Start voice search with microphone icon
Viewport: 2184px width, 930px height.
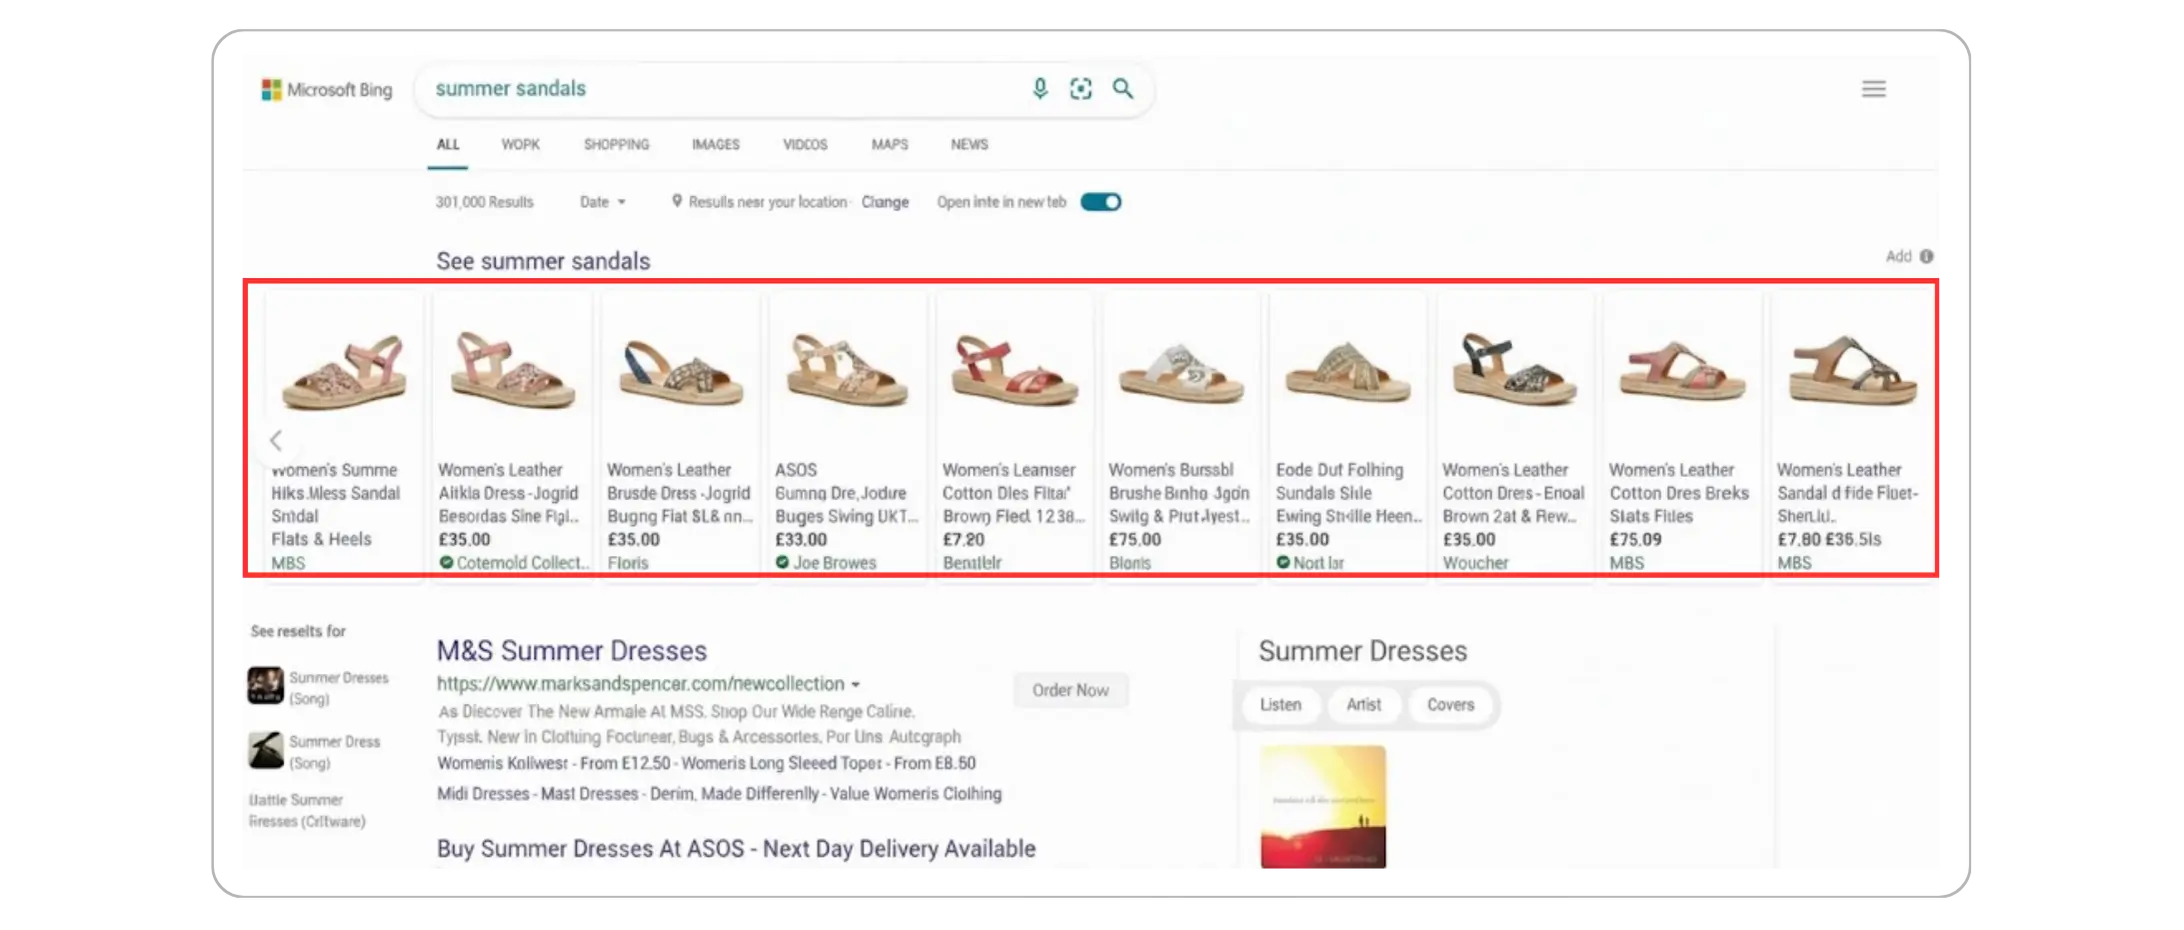(1040, 89)
